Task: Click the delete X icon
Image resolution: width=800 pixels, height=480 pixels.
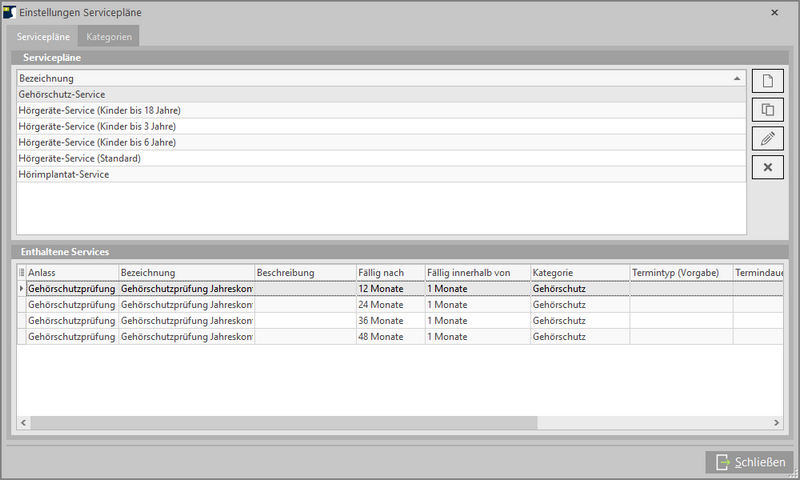Action: coord(767,167)
